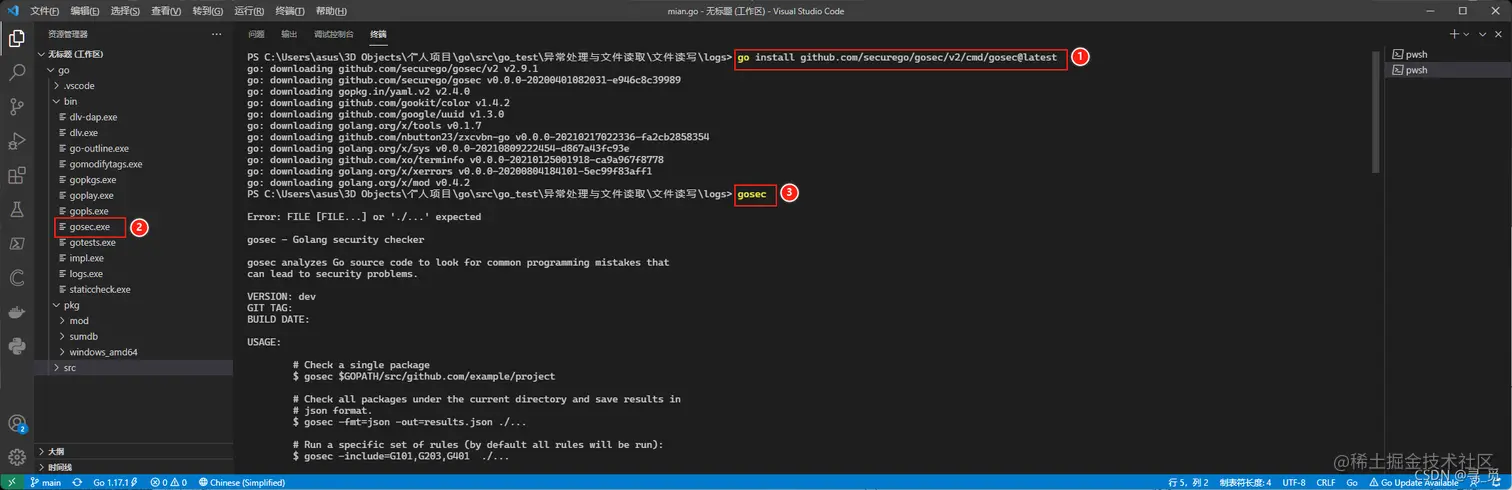
Task: Open the terminal launch profile dropdown arrow
Action: [x=1466, y=34]
